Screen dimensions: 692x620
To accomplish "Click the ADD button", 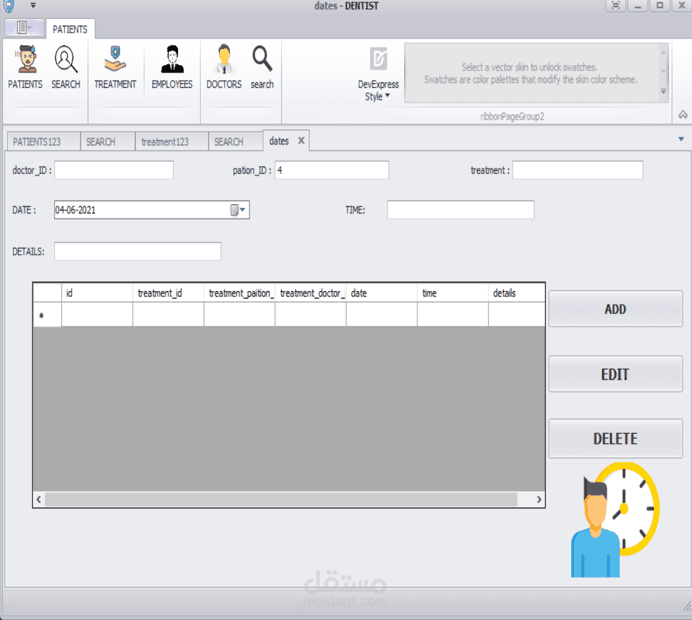I will (x=615, y=309).
